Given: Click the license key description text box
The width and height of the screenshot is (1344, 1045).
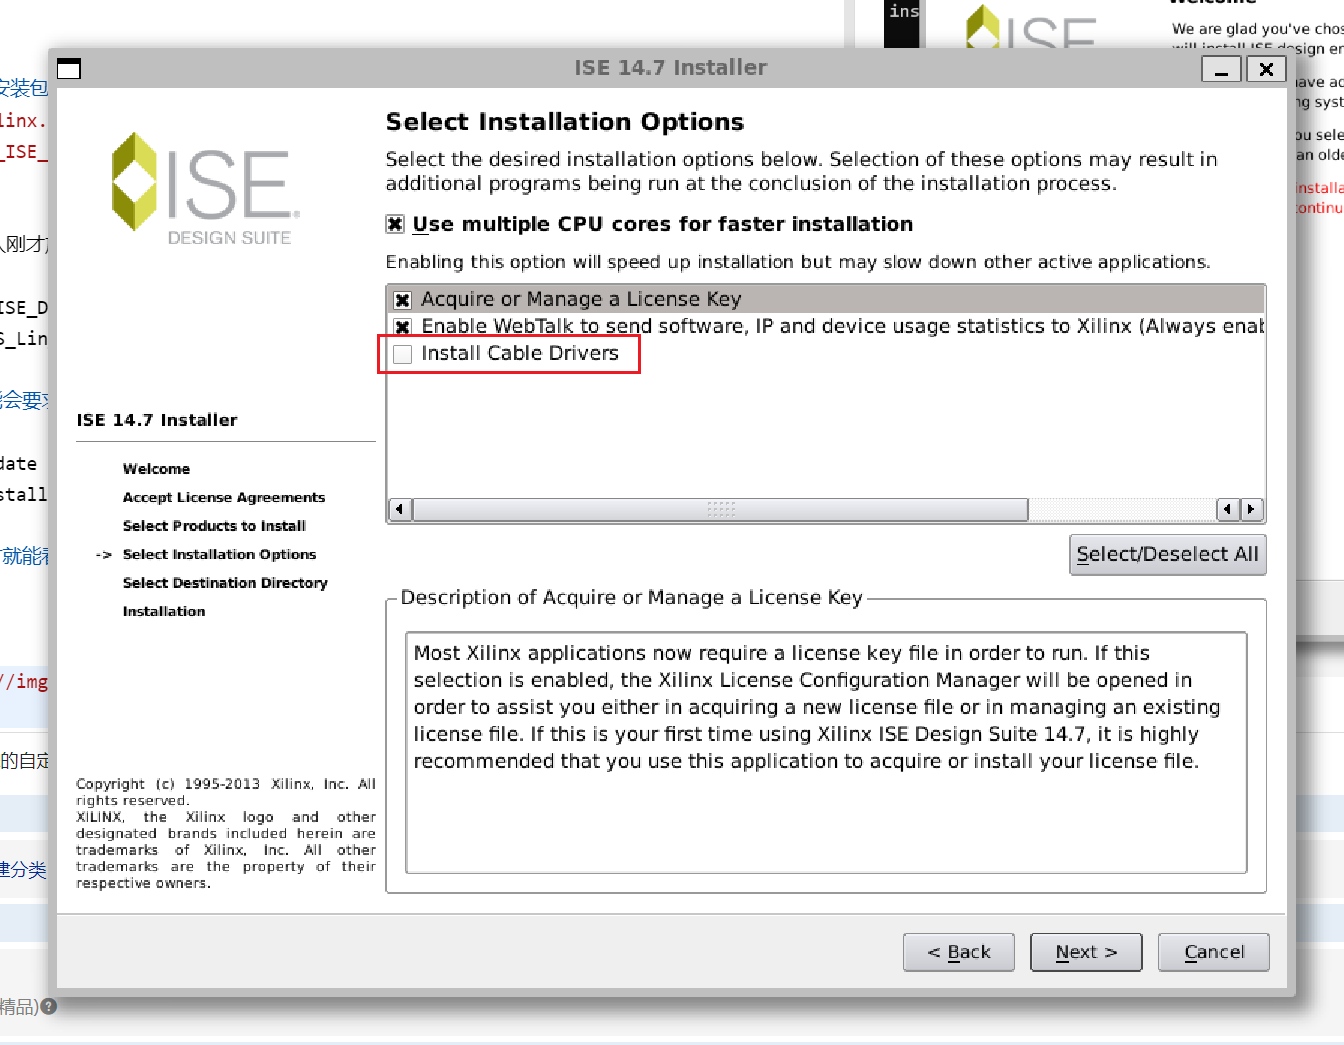Looking at the screenshot, I should pyautogui.click(x=826, y=752).
